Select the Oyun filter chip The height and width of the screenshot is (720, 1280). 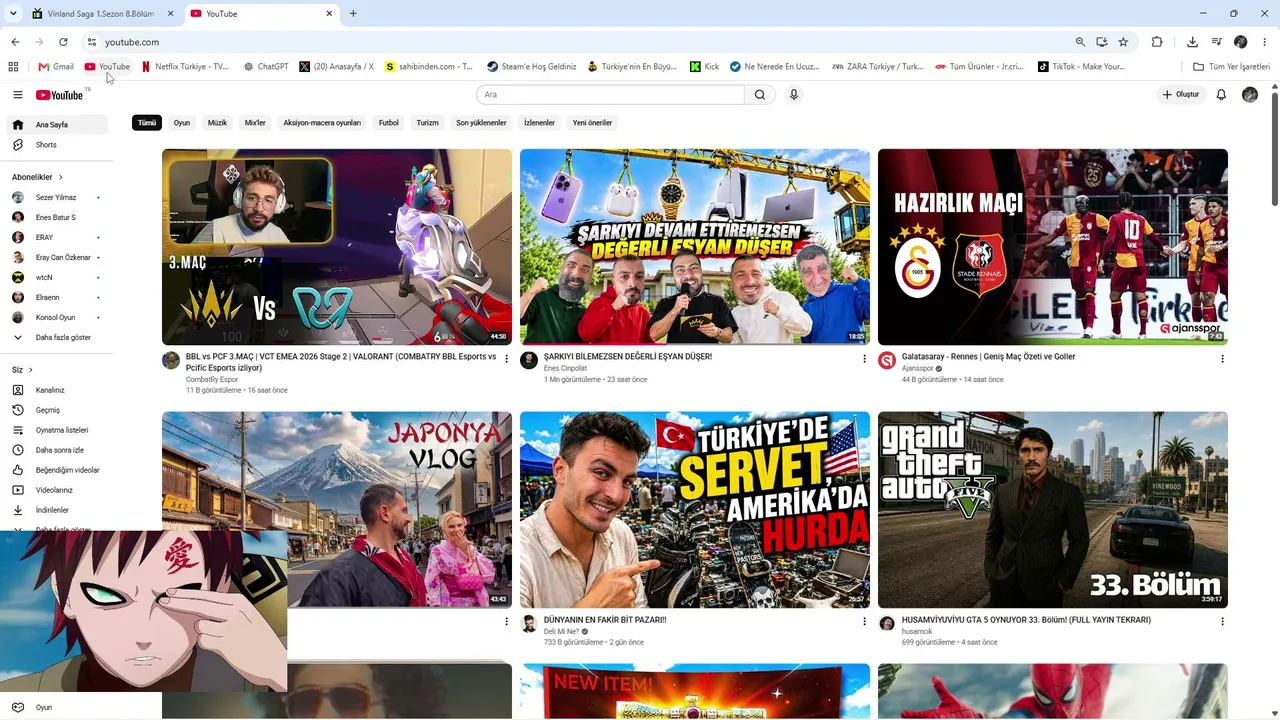[182, 123]
